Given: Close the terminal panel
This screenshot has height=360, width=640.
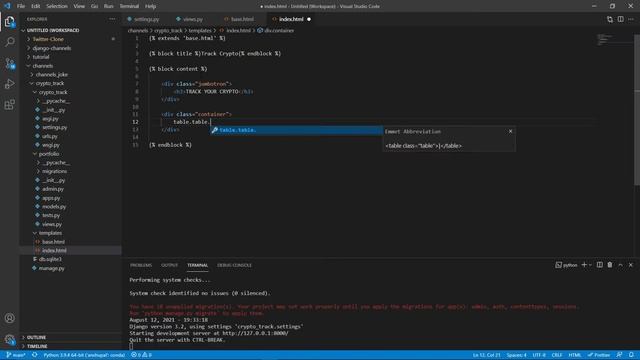Looking at the screenshot, I should (631, 265).
